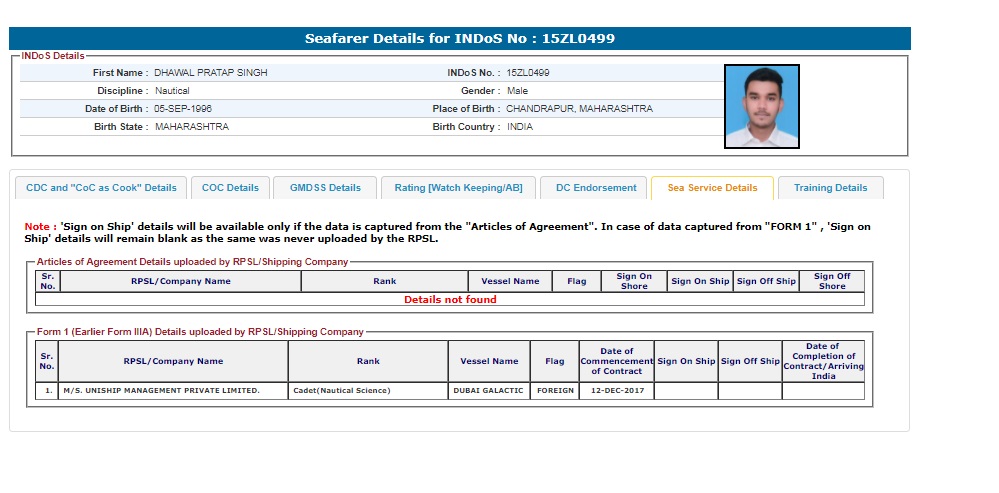Screen dimensions: 999x493
Task: Select the Sea Service Details tab
Action: tap(712, 188)
